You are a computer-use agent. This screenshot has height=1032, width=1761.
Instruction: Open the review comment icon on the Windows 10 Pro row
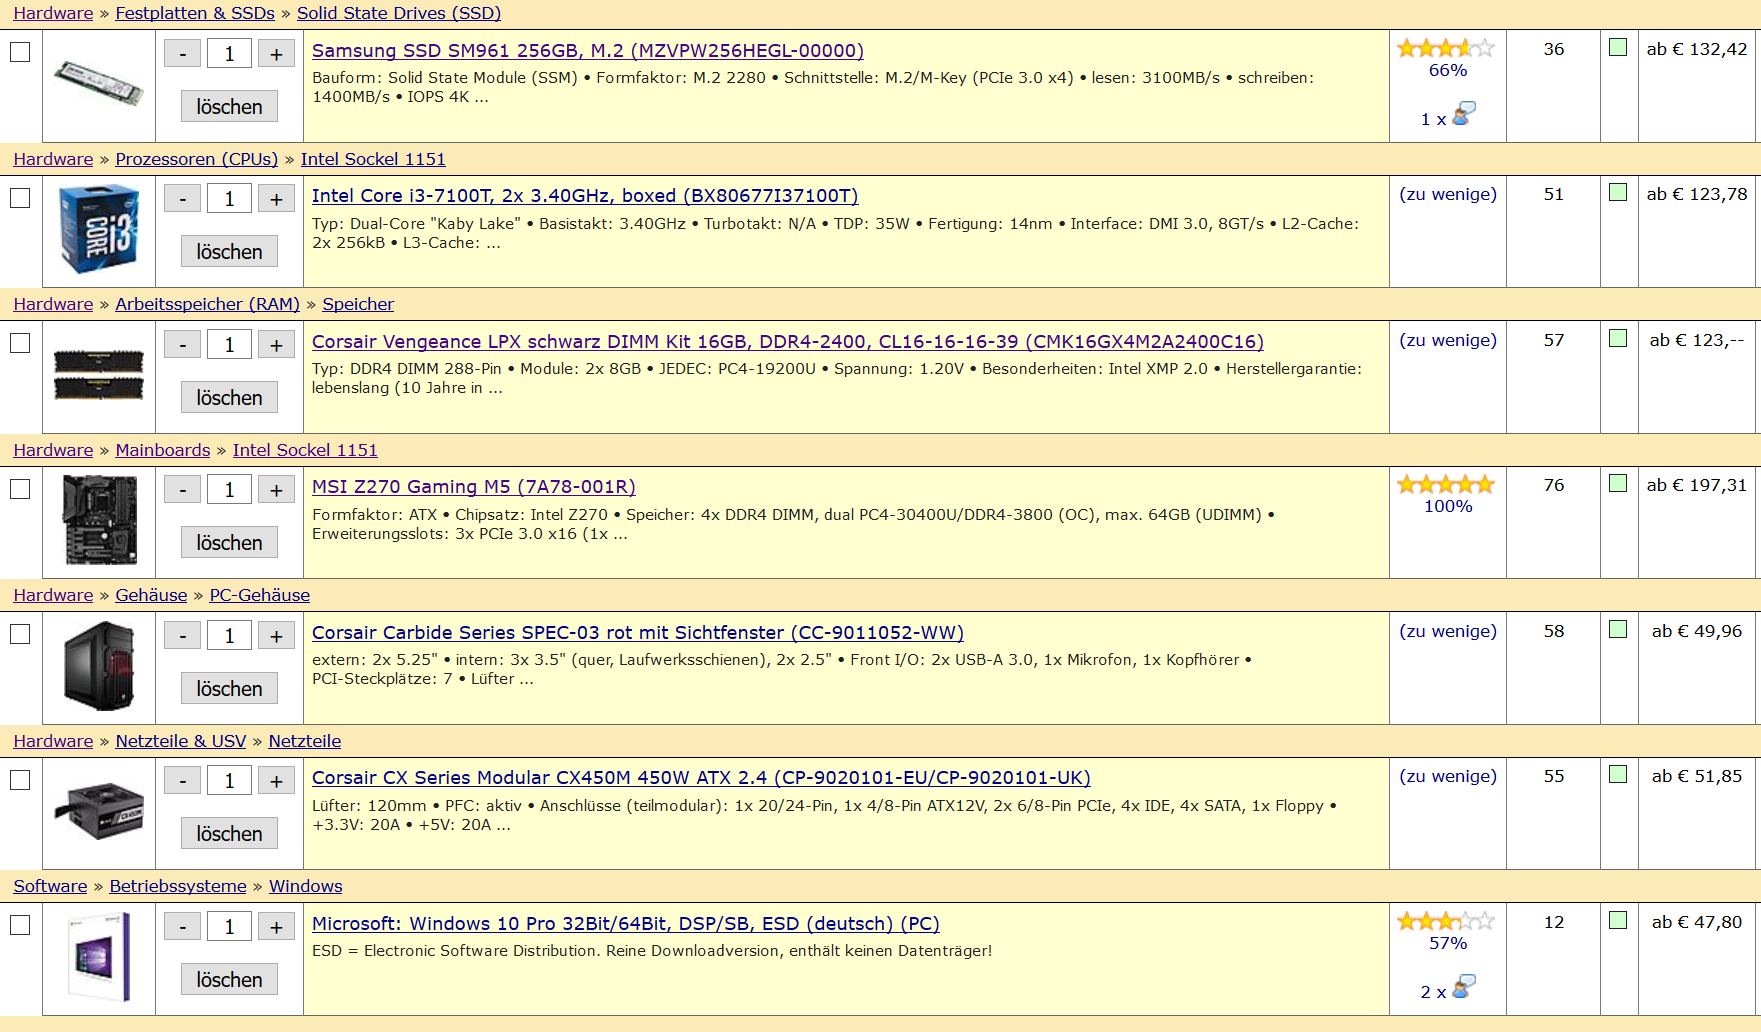click(1464, 987)
